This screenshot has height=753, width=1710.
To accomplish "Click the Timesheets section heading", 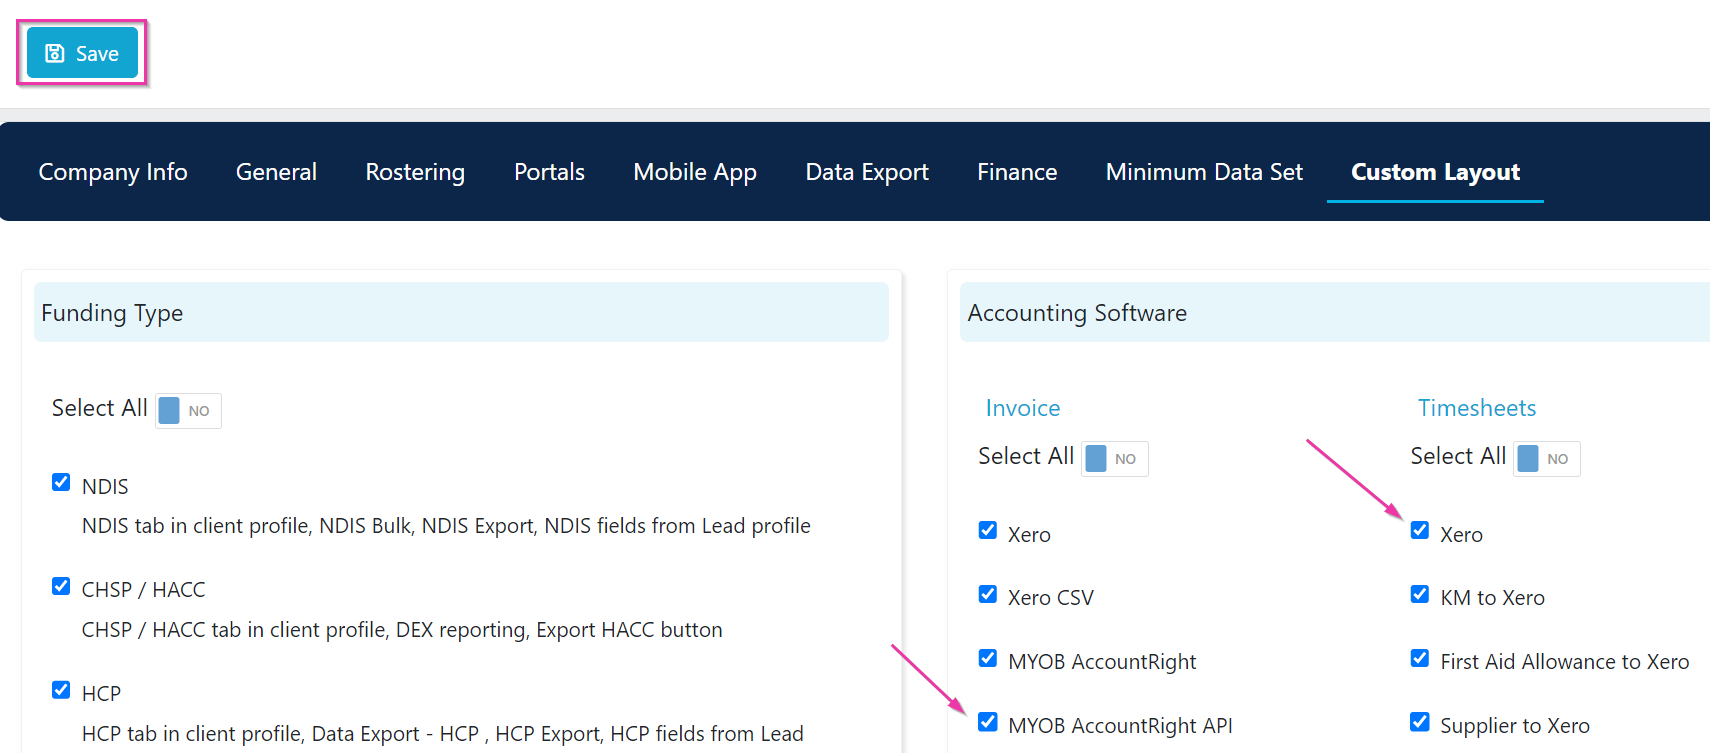I will pyautogui.click(x=1477, y=408).
